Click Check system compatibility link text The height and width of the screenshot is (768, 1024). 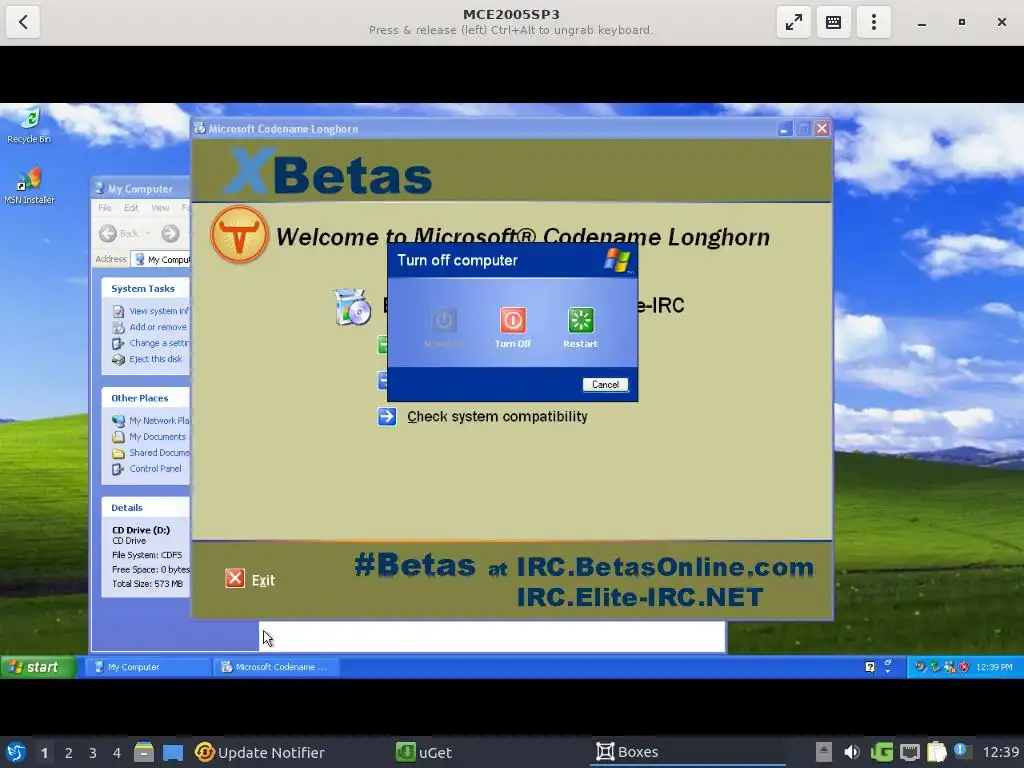point(497,417)
